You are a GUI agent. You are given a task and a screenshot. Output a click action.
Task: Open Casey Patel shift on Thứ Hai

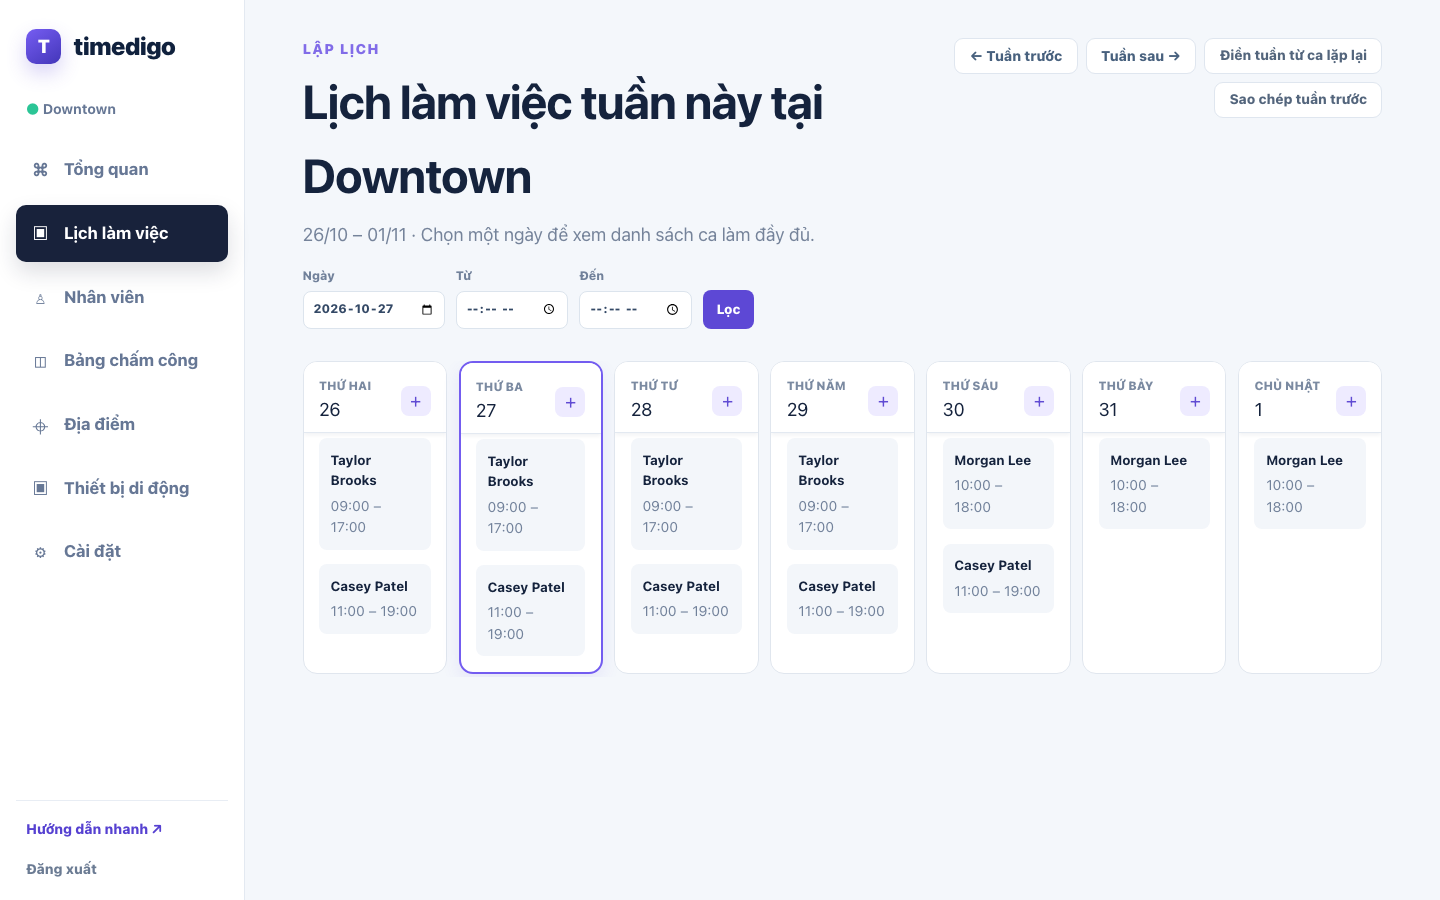(x=375, y=599)
